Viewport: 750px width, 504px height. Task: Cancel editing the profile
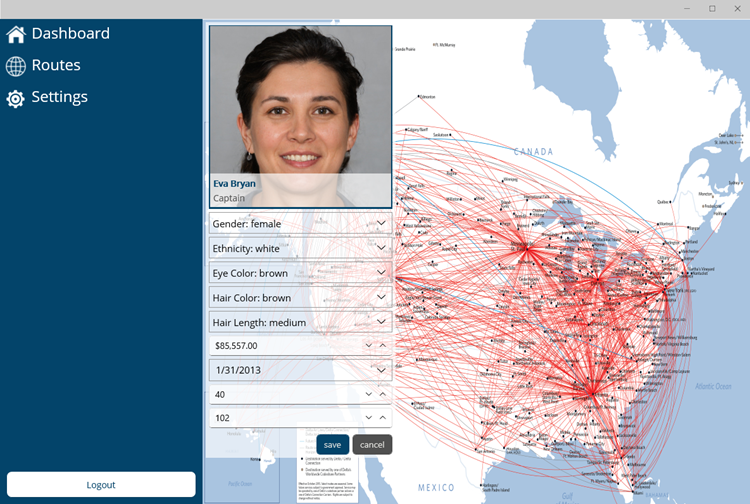(372, 445)
